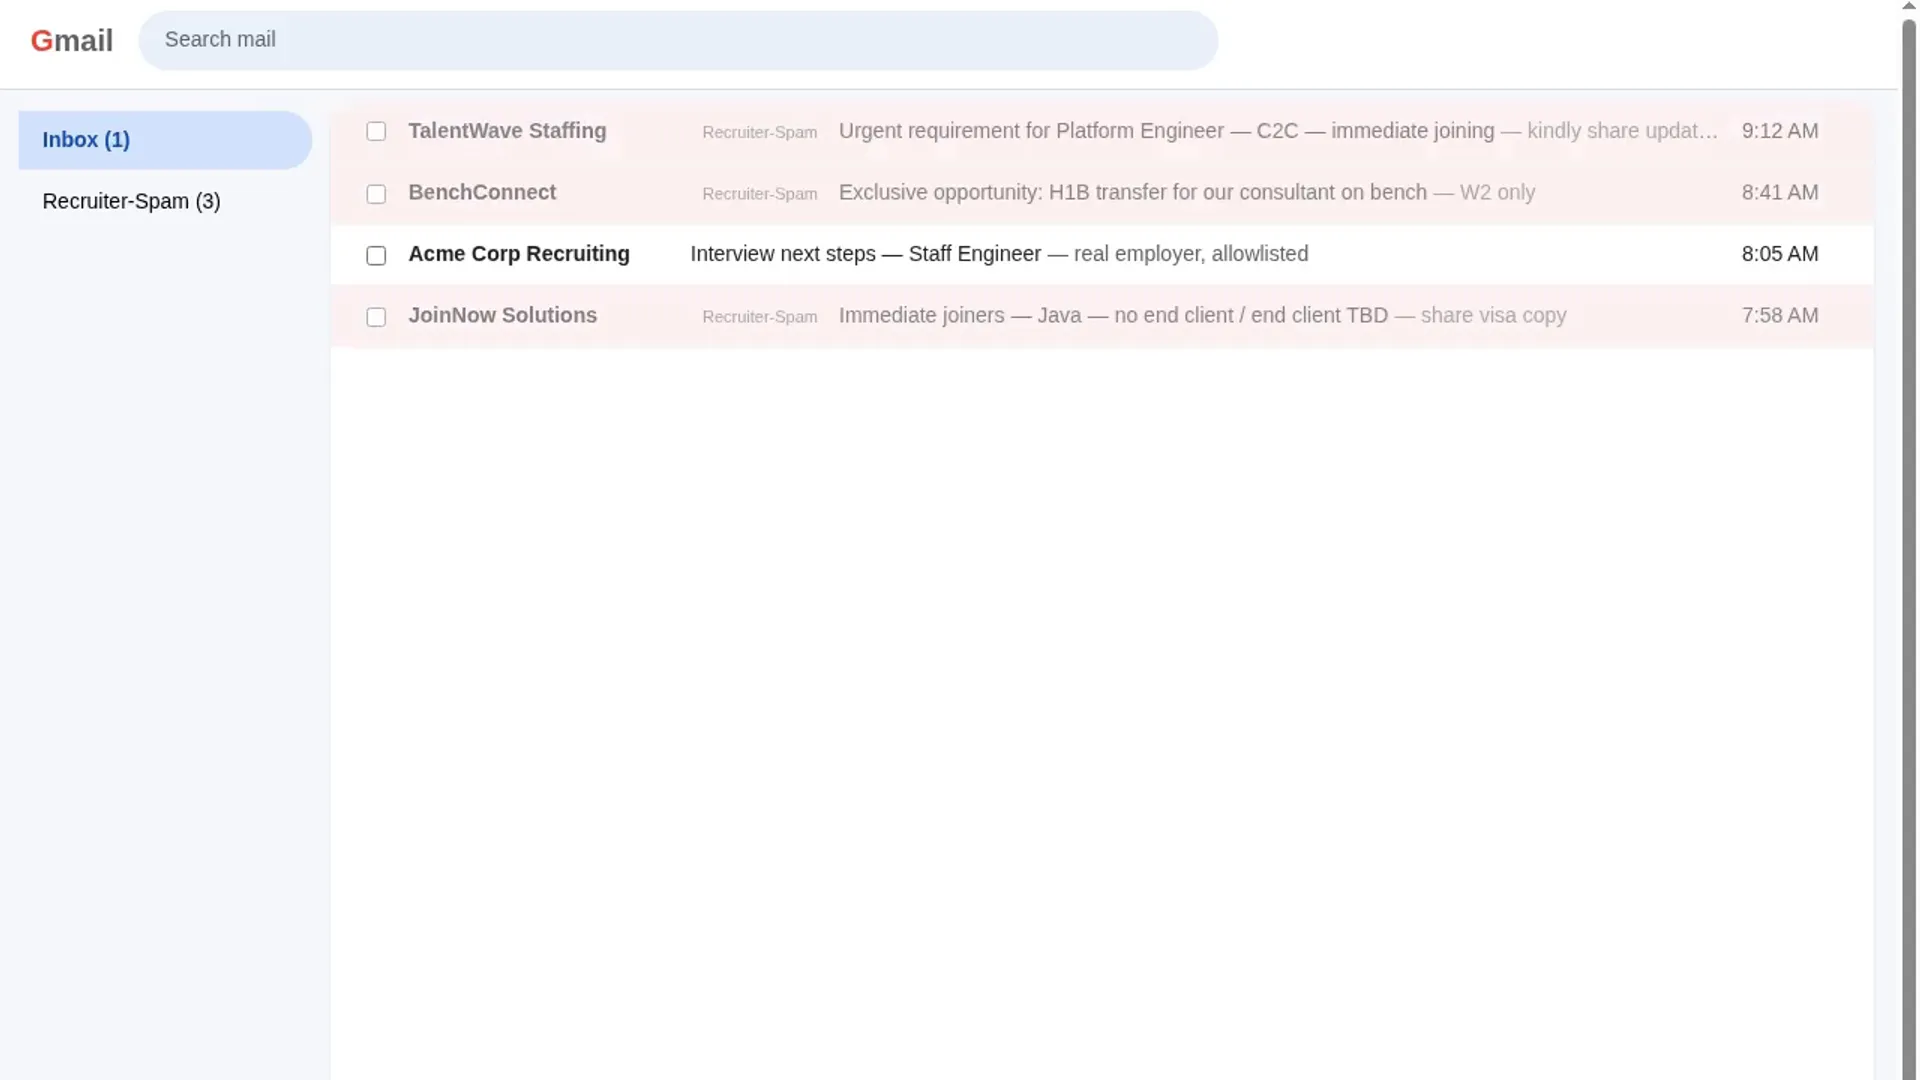Click the 7:58 AM timestamp
Viewport: 1920px width, 1080px height.
(x=1779, y=315)
